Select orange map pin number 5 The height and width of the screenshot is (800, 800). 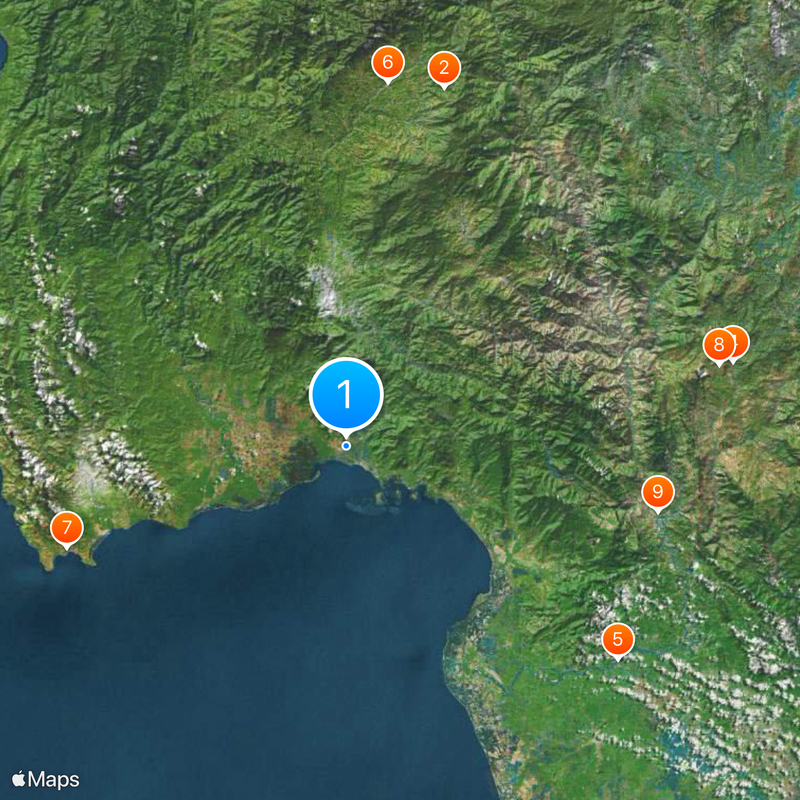pyautogui.click(x=618, y=640)
